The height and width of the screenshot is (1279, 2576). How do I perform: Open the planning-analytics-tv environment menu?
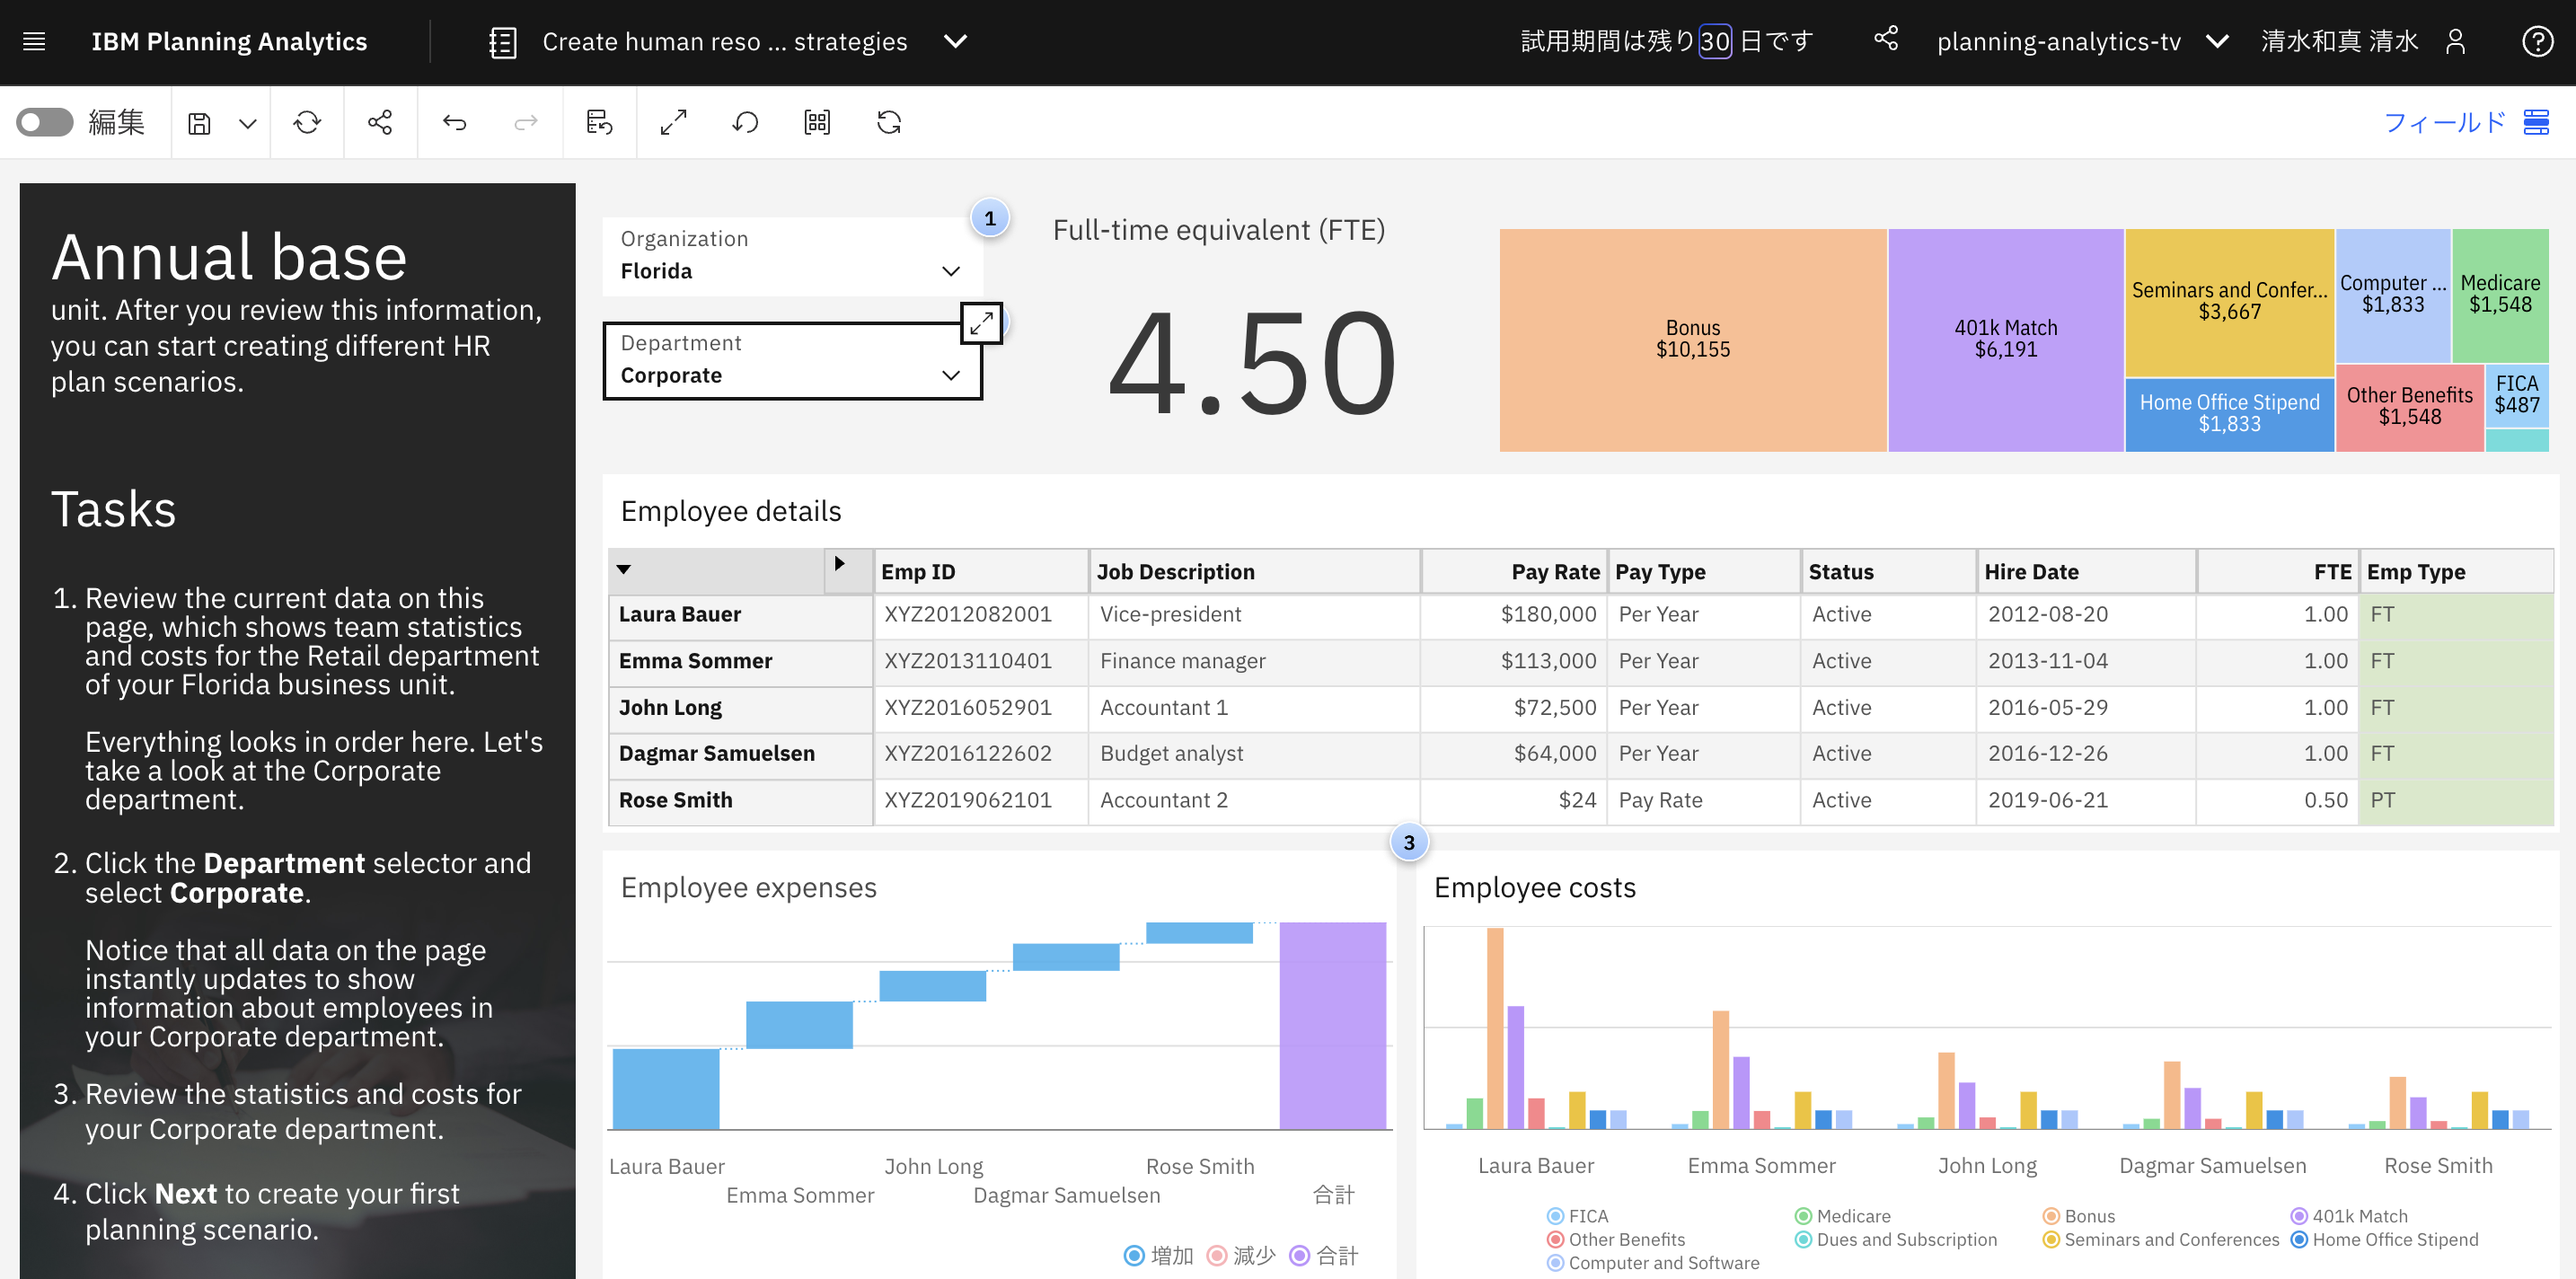[2217, 41]
